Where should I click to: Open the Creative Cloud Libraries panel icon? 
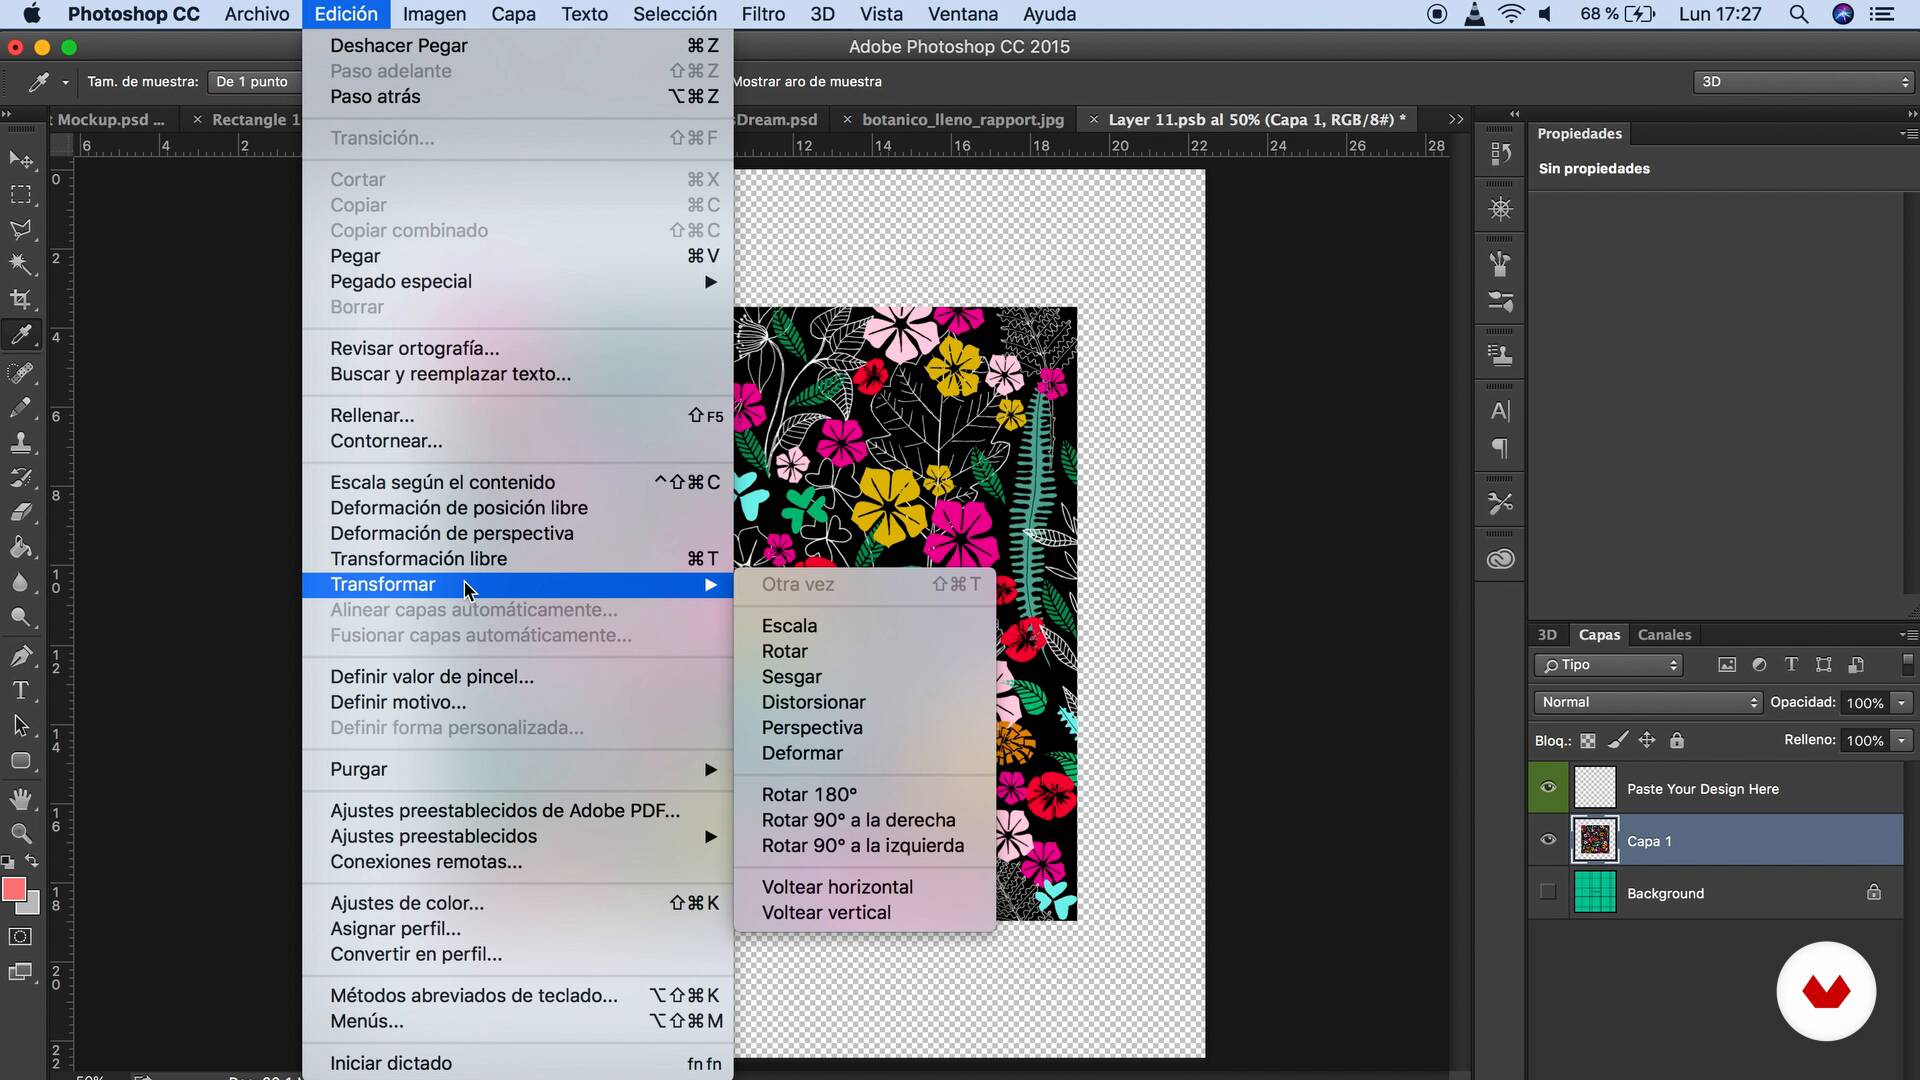pyautogui.click(x=1500, y=559)
